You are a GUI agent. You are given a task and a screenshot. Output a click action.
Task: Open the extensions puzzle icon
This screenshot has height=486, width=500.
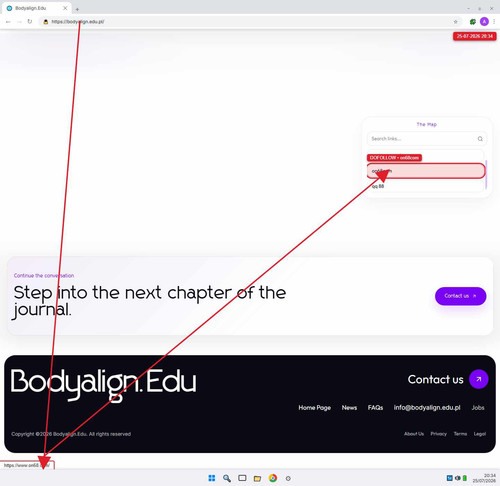[x=473, y=22]
